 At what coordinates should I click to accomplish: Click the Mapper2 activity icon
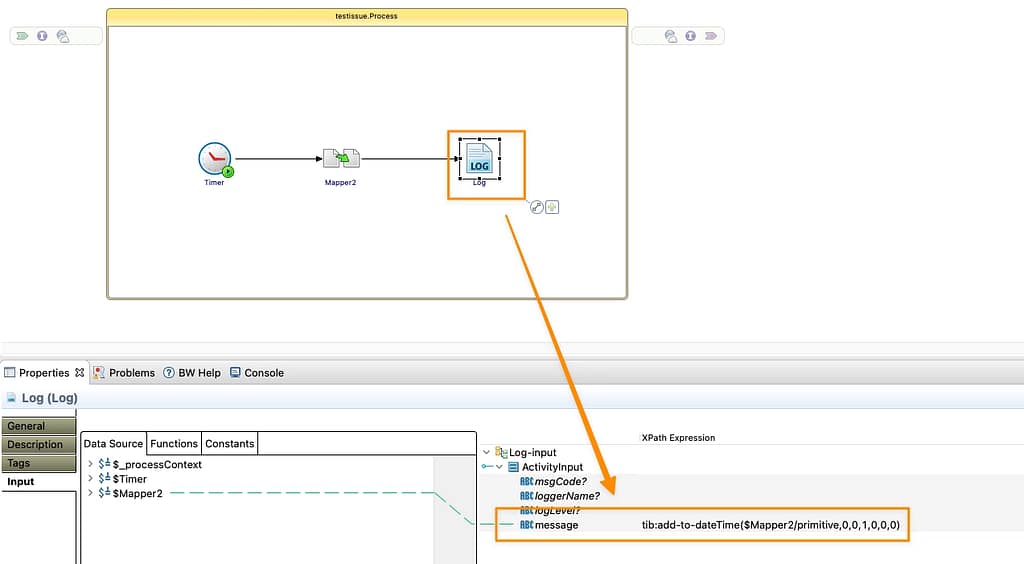tap(341, 159)
